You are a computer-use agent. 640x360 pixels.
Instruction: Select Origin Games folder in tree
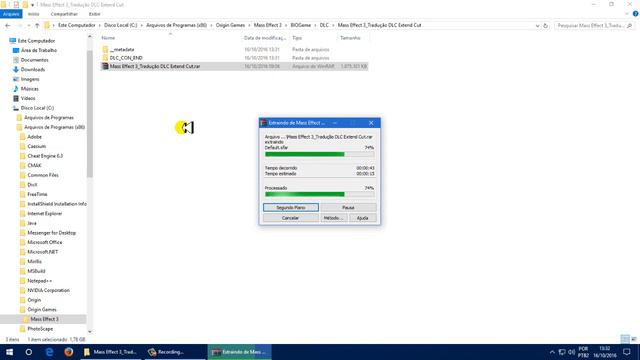pos(42,309)
